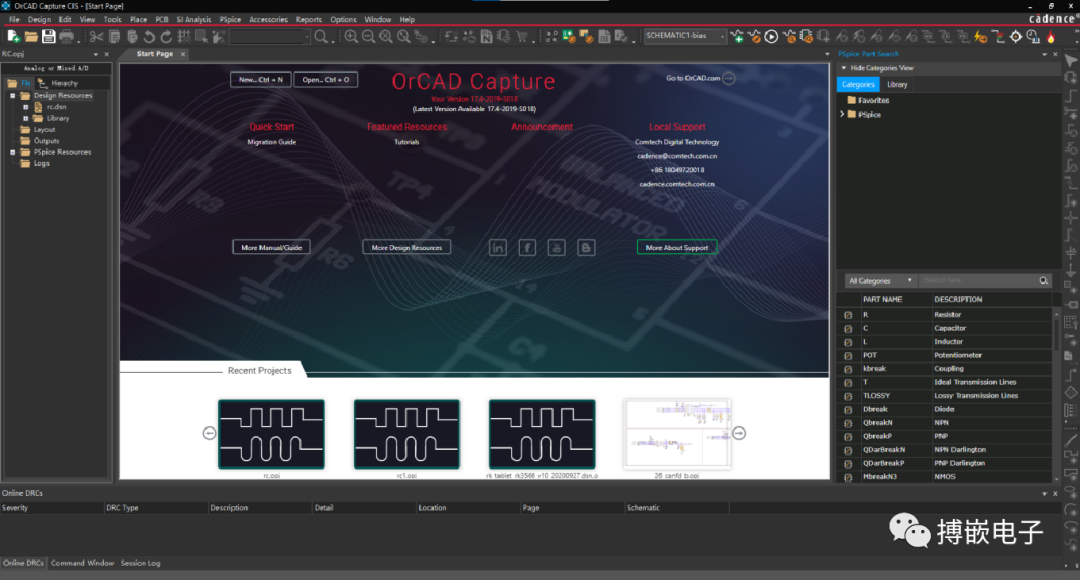The width and height of the screenshot is (1080, 580).
Task: Select the arrow tool in right toolbar
Action: (x=1071, y=61)
